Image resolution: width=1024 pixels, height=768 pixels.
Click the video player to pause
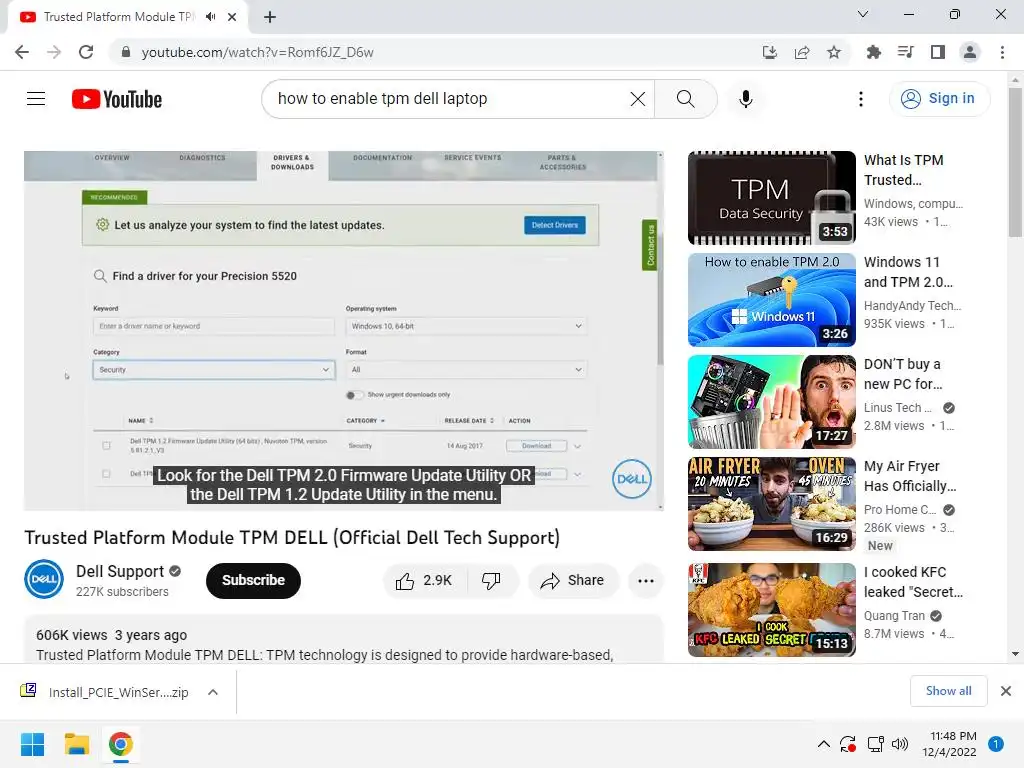344,330
